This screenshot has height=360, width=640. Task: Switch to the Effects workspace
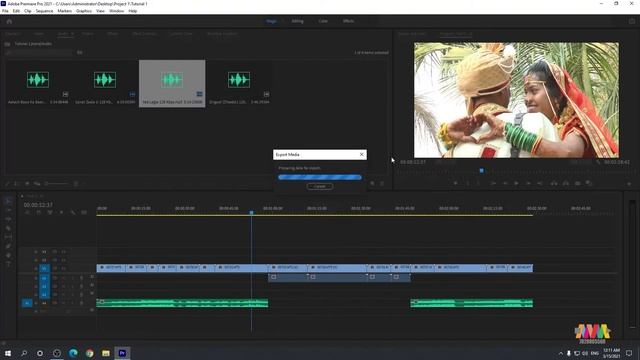pyautogui.click(x=348, y=21)
